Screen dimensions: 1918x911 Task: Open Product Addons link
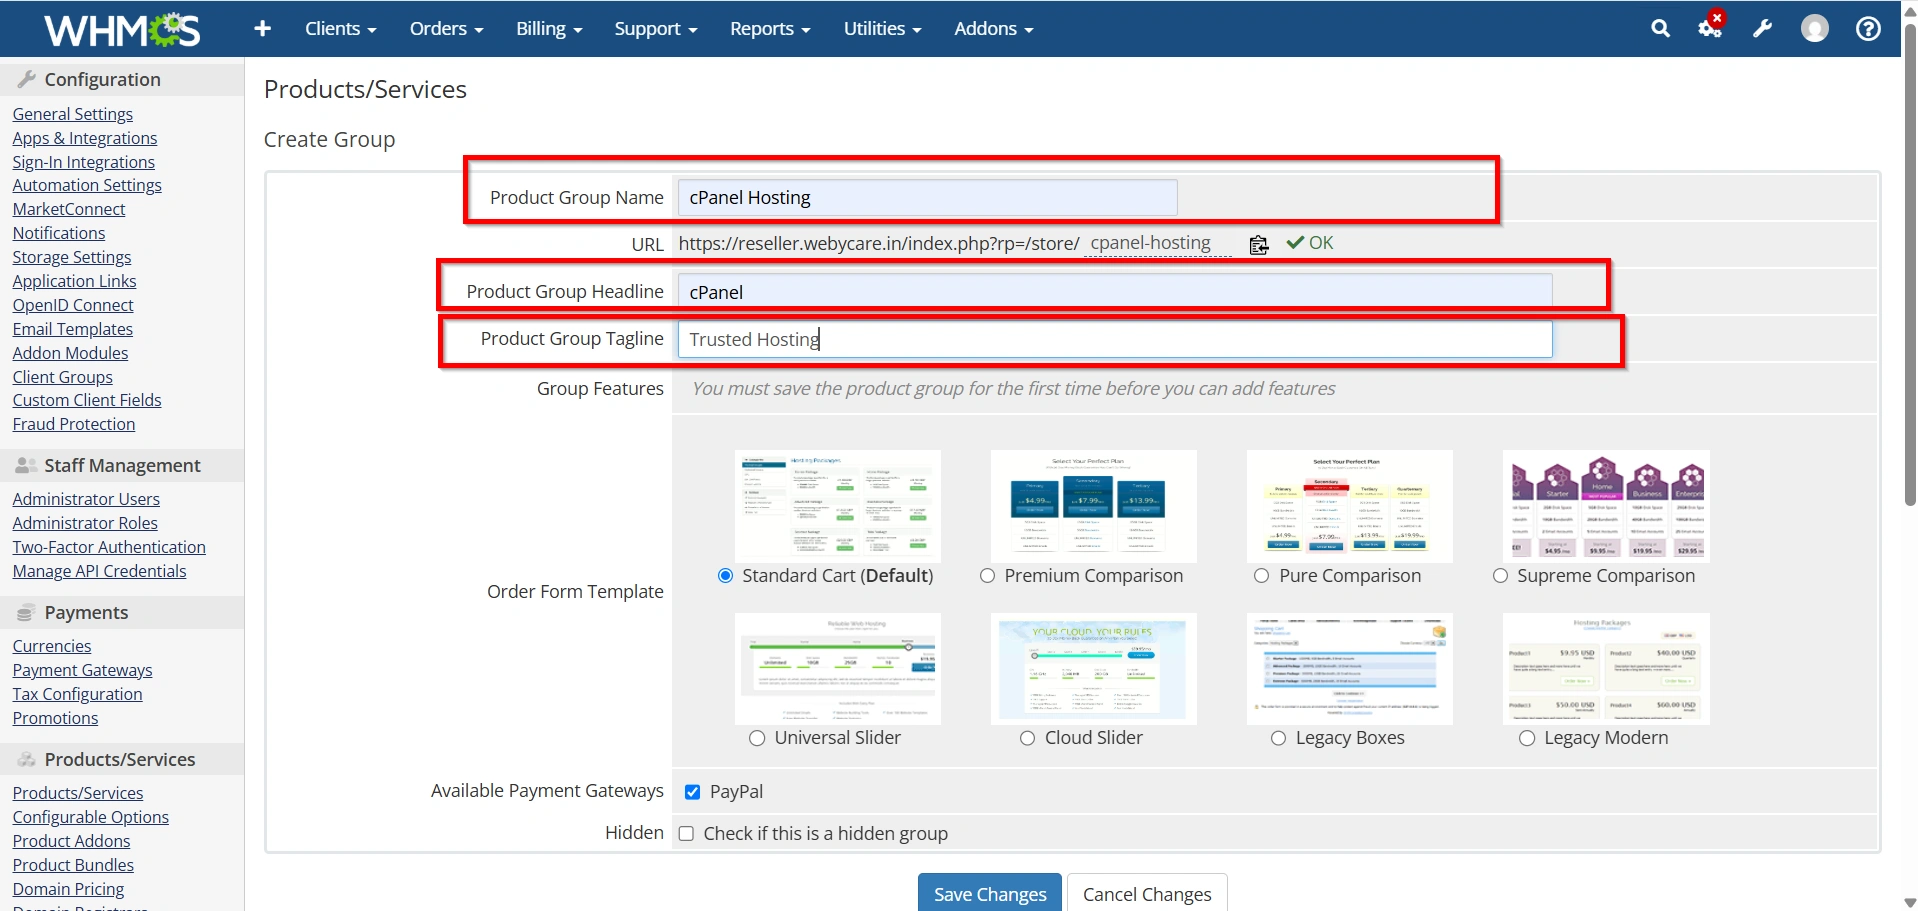pyautogui.click(x=72, y=841)
